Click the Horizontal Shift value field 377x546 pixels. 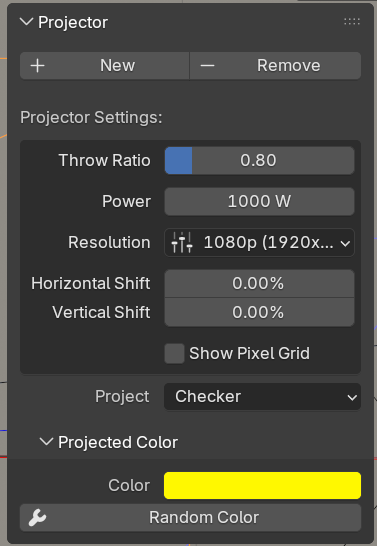pyautogui.click(x=259, y=283)
